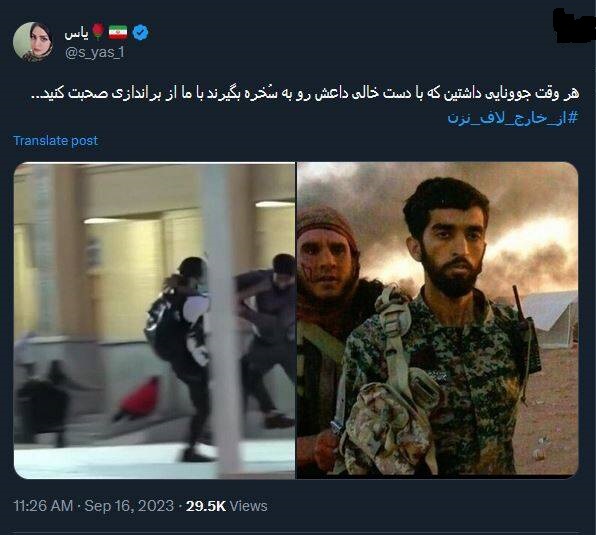Open the display name یاس
Screen dimensions: 596x535
76,33
